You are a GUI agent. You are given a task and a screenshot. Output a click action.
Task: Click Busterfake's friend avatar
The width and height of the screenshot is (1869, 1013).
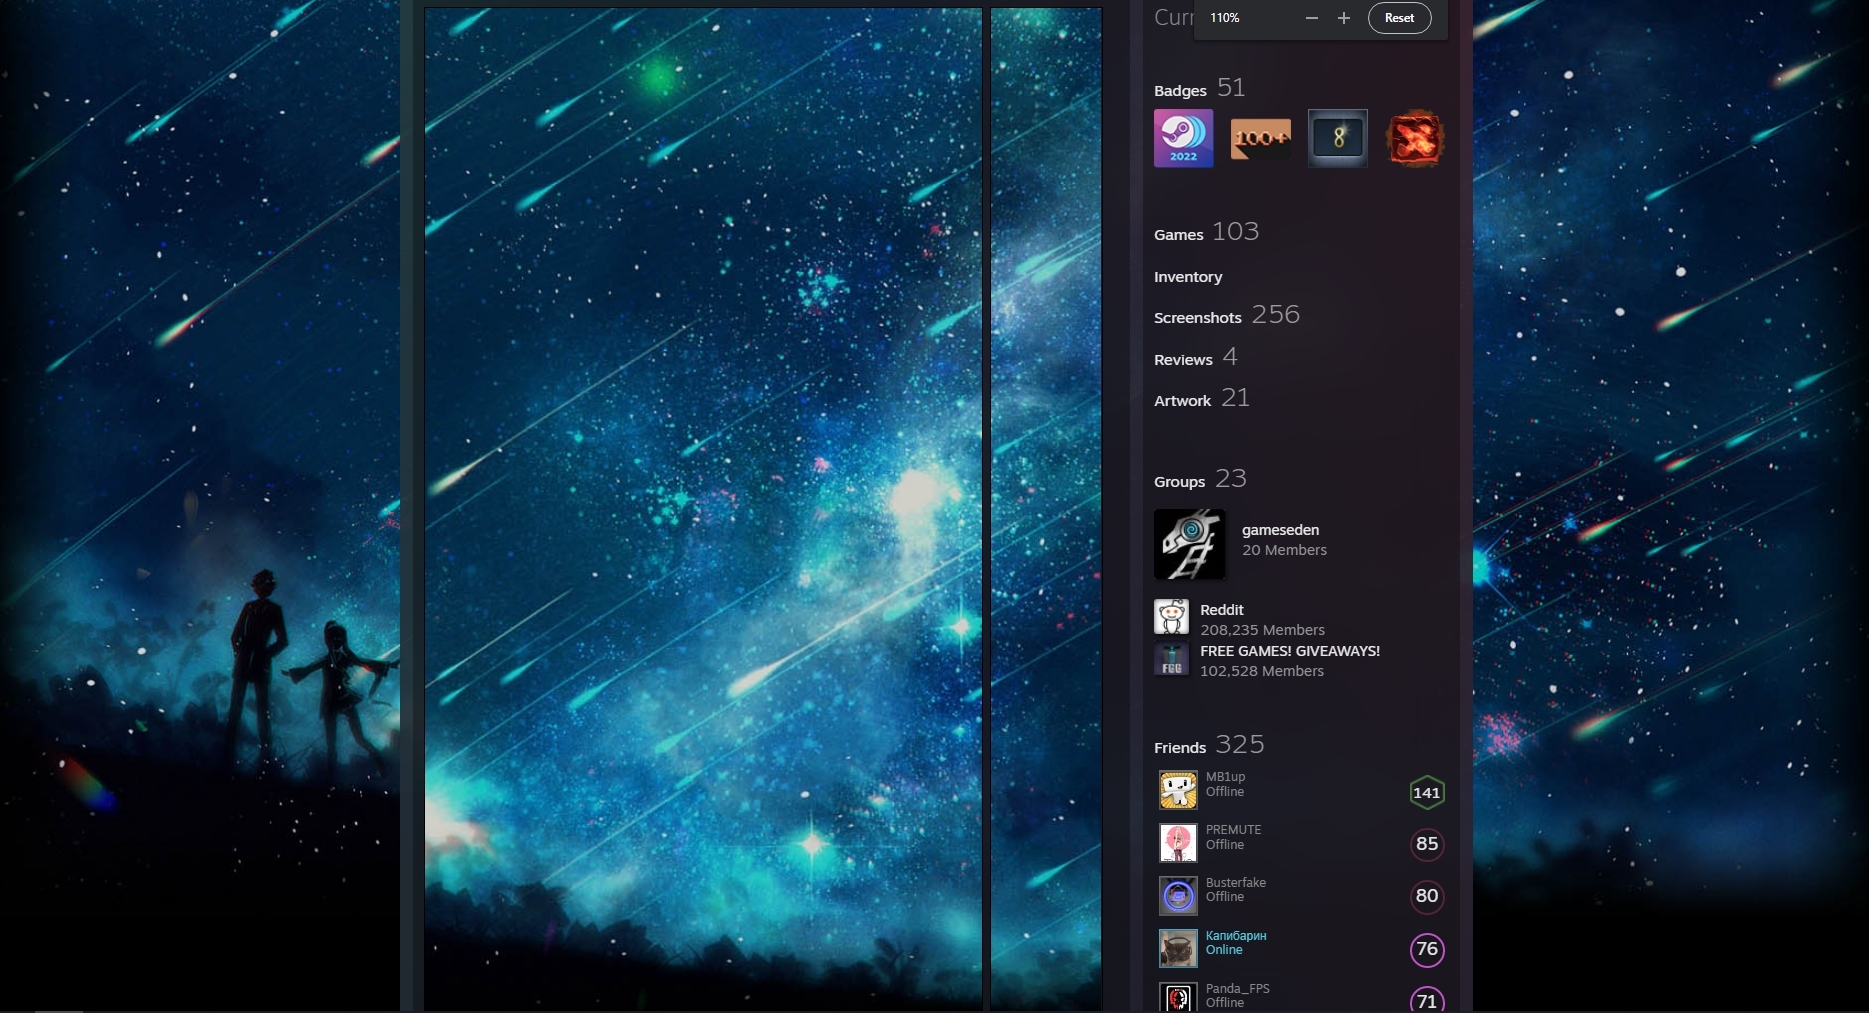pyautogui.click(x=1177, y=895)
